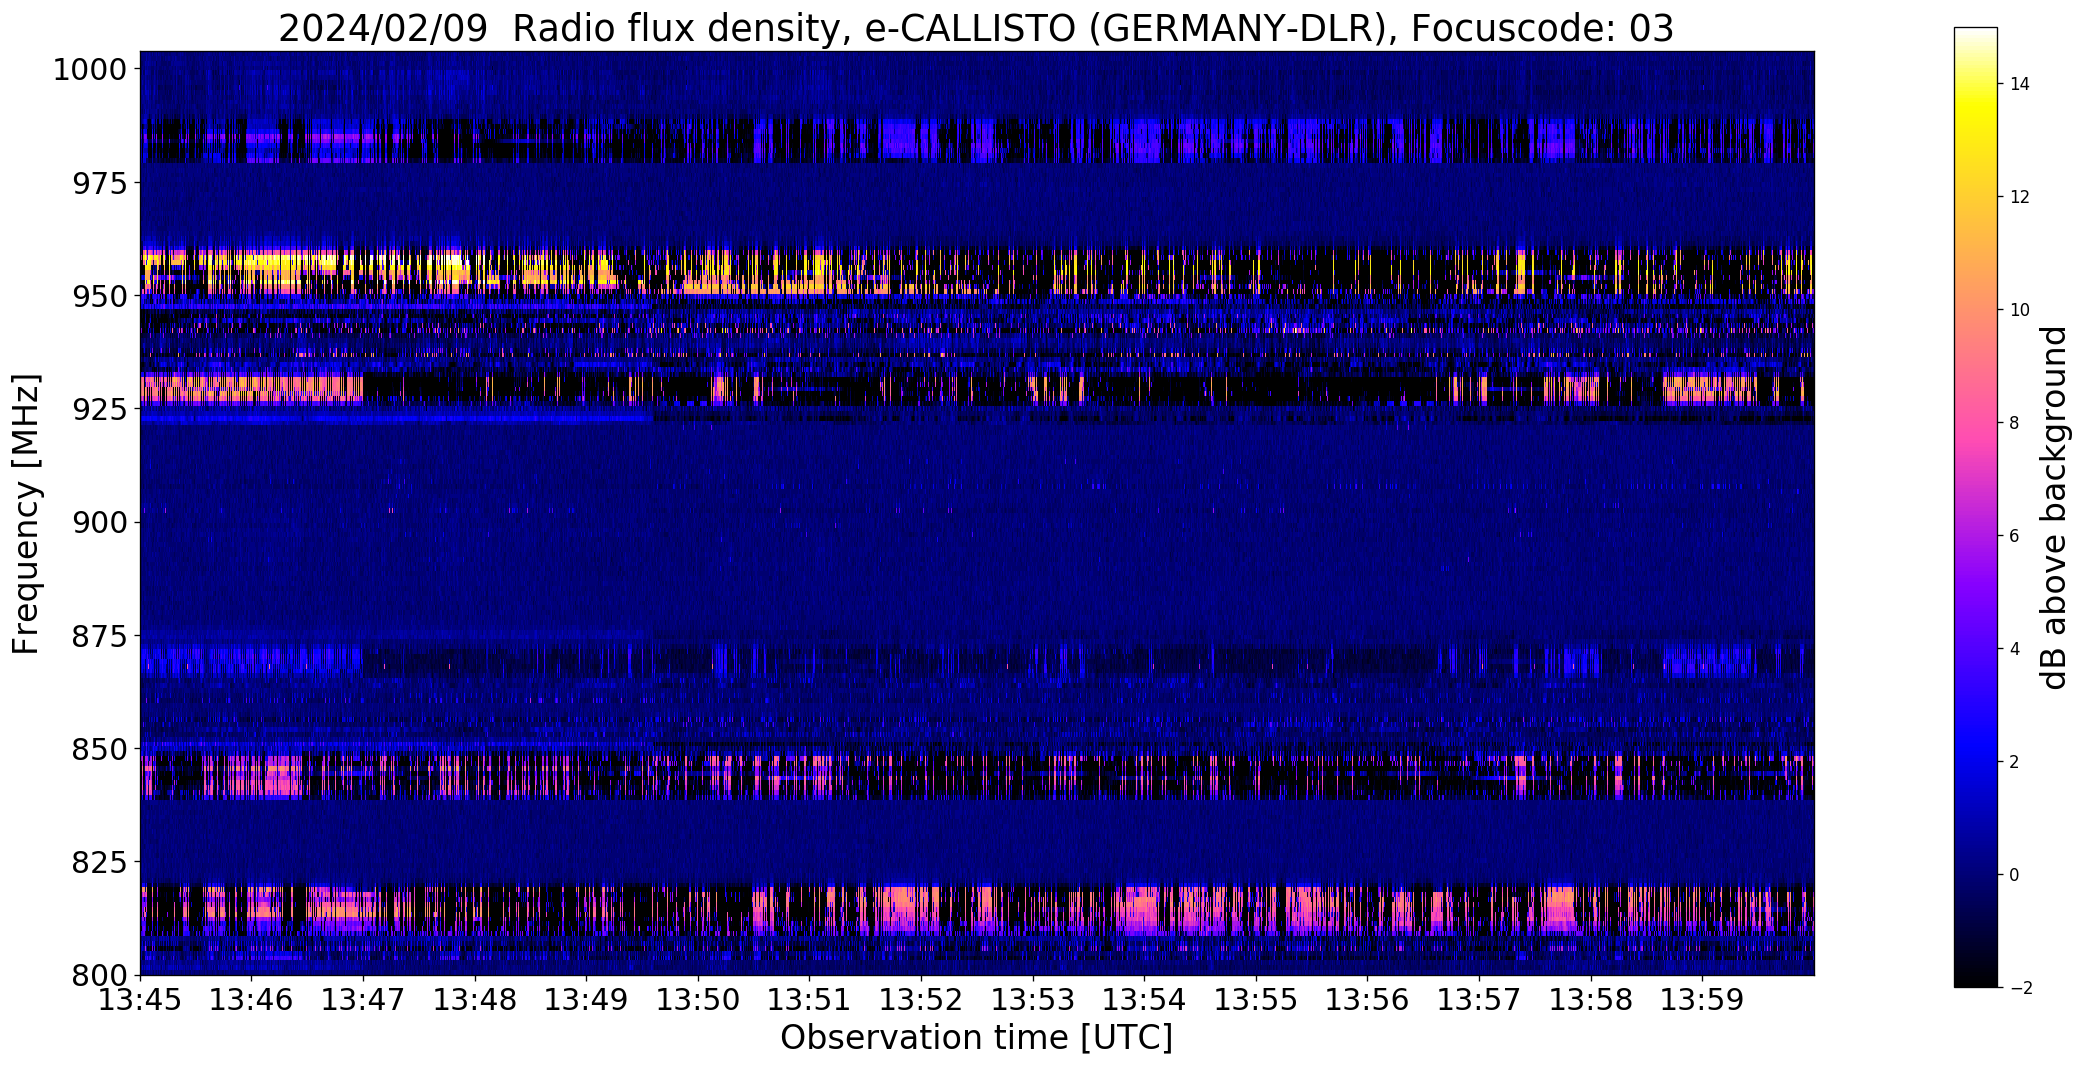Screen dimensions: 2085x1067
Task: Click the 900 frequency tick label
Action: [99, 522]
